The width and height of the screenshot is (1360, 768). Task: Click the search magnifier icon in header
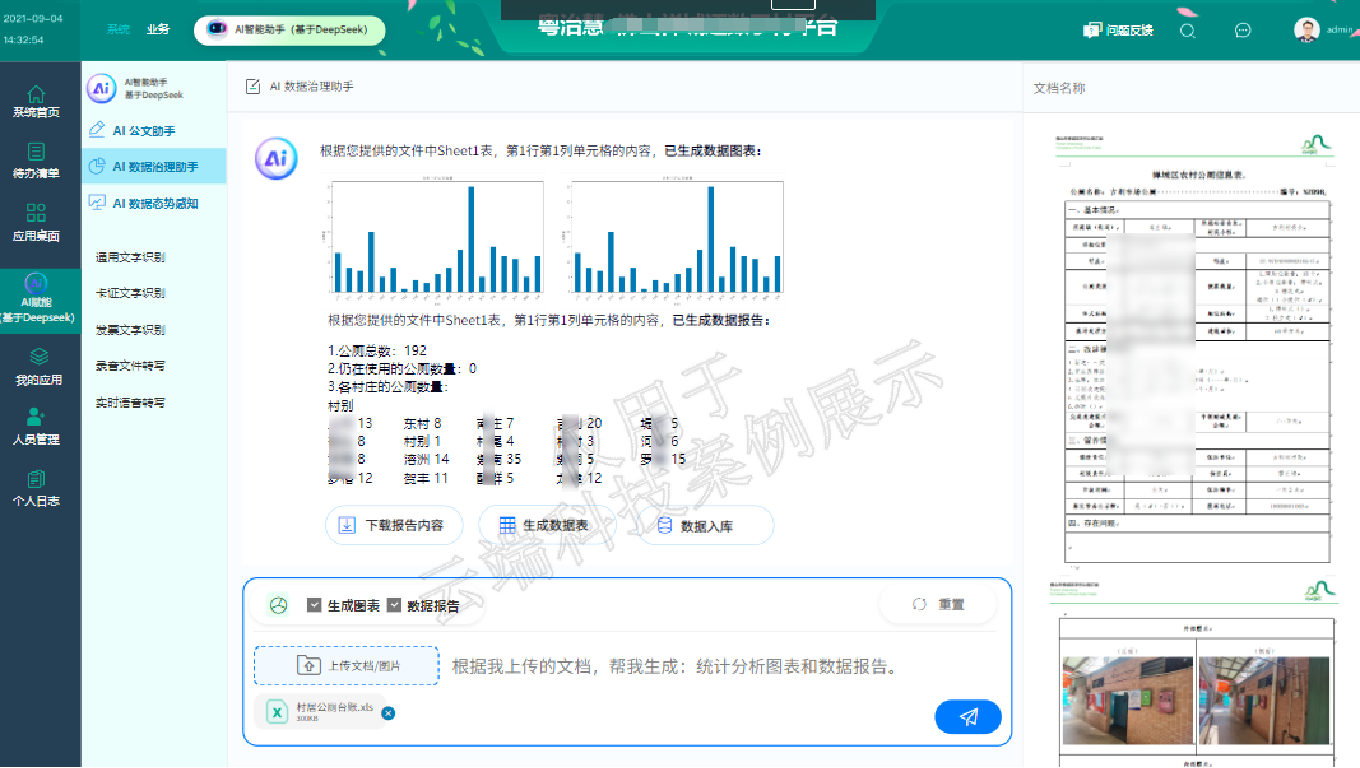(1188, 30)
